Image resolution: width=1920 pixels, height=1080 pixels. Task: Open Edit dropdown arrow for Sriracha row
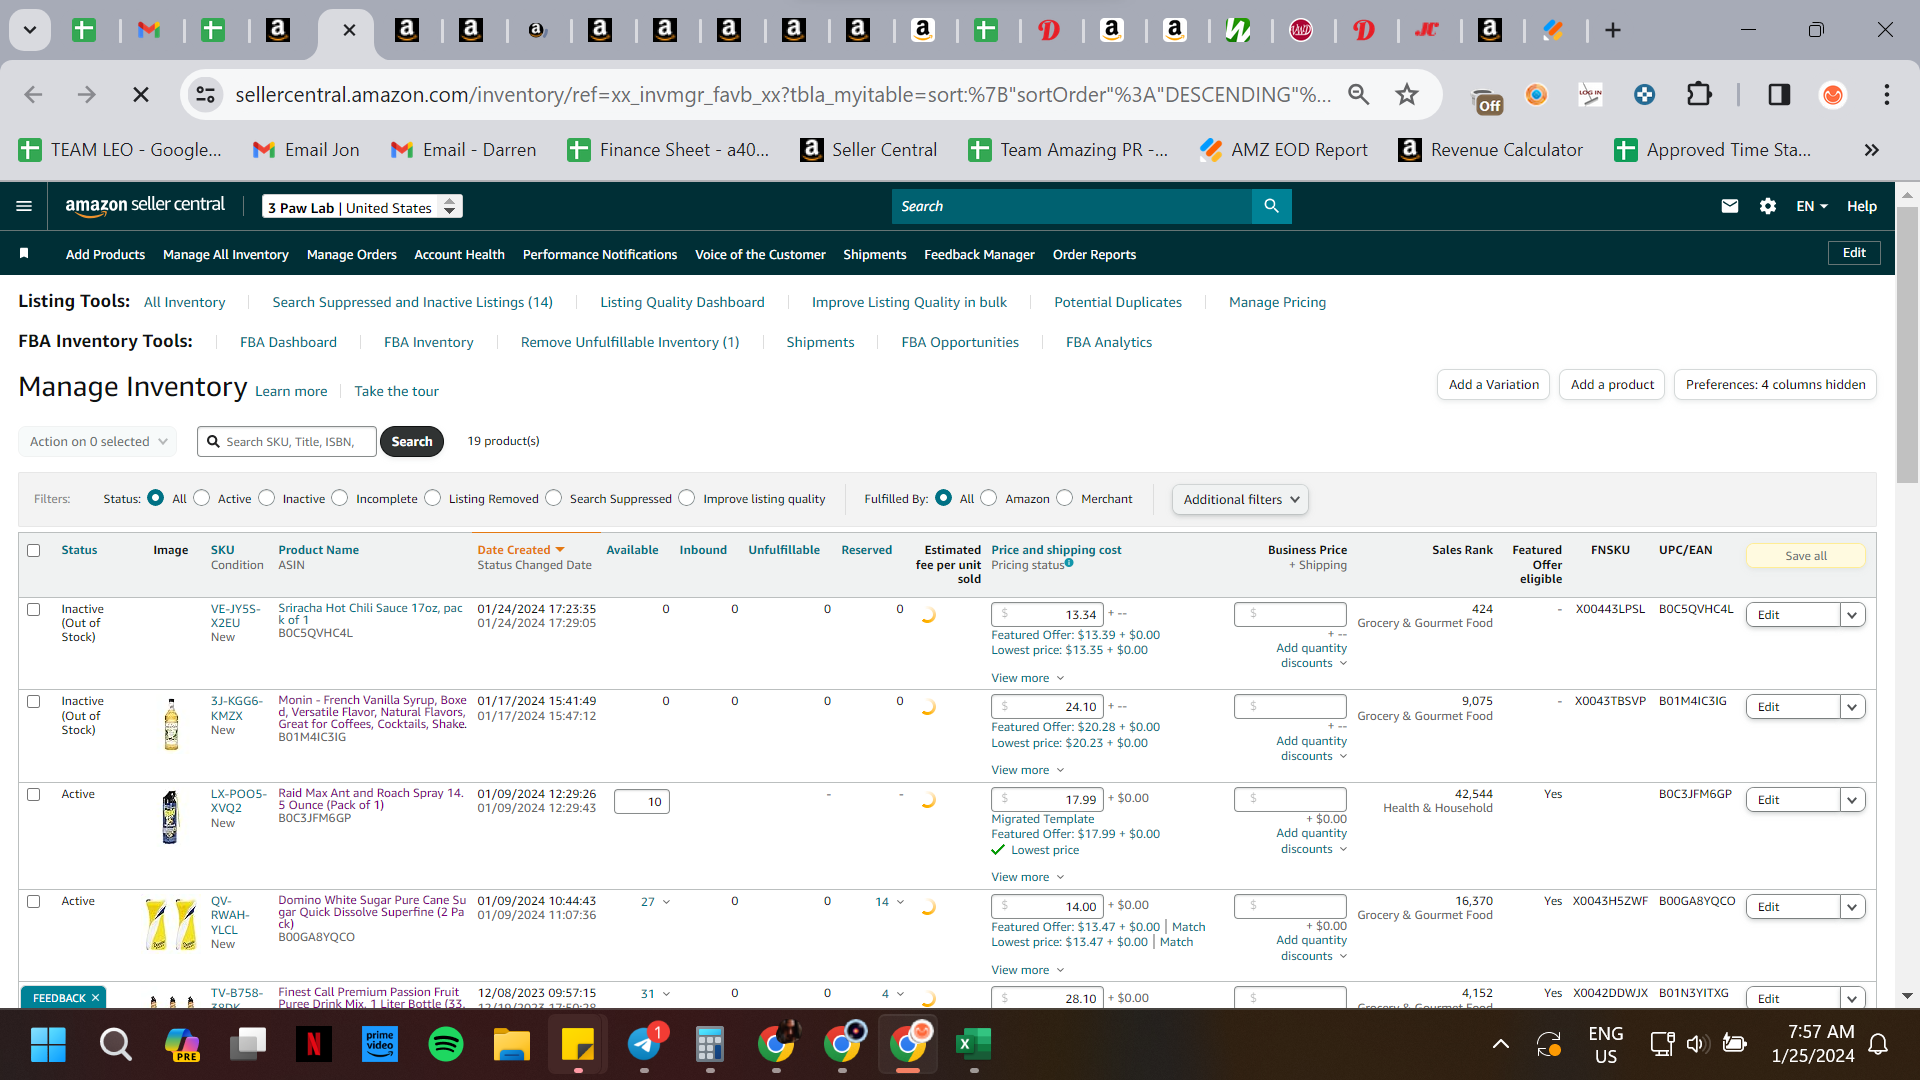(1852, 615)
